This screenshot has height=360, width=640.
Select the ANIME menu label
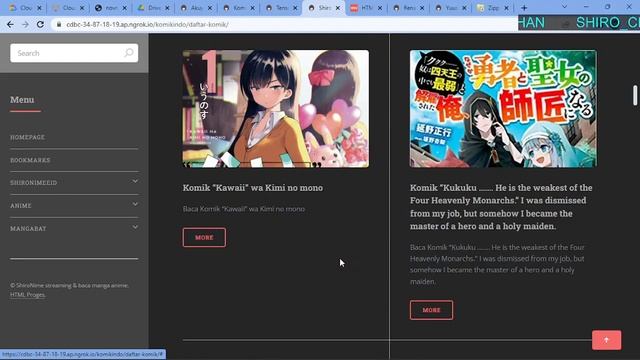coord(21,206)
